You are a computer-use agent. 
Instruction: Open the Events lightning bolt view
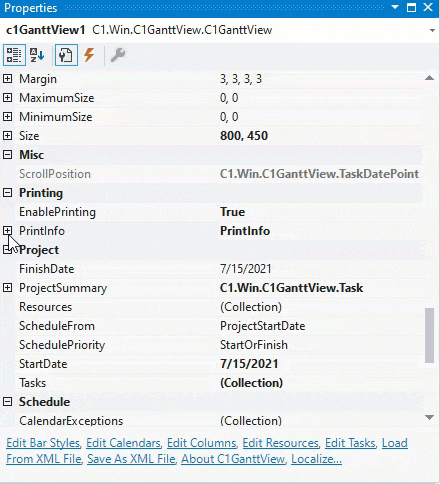(89, 55)
